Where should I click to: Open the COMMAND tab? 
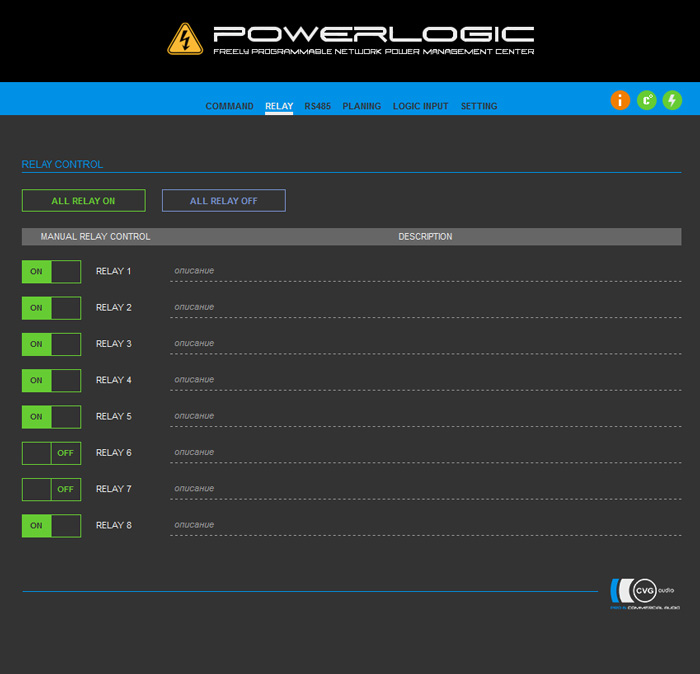click(x=229, y=106)
